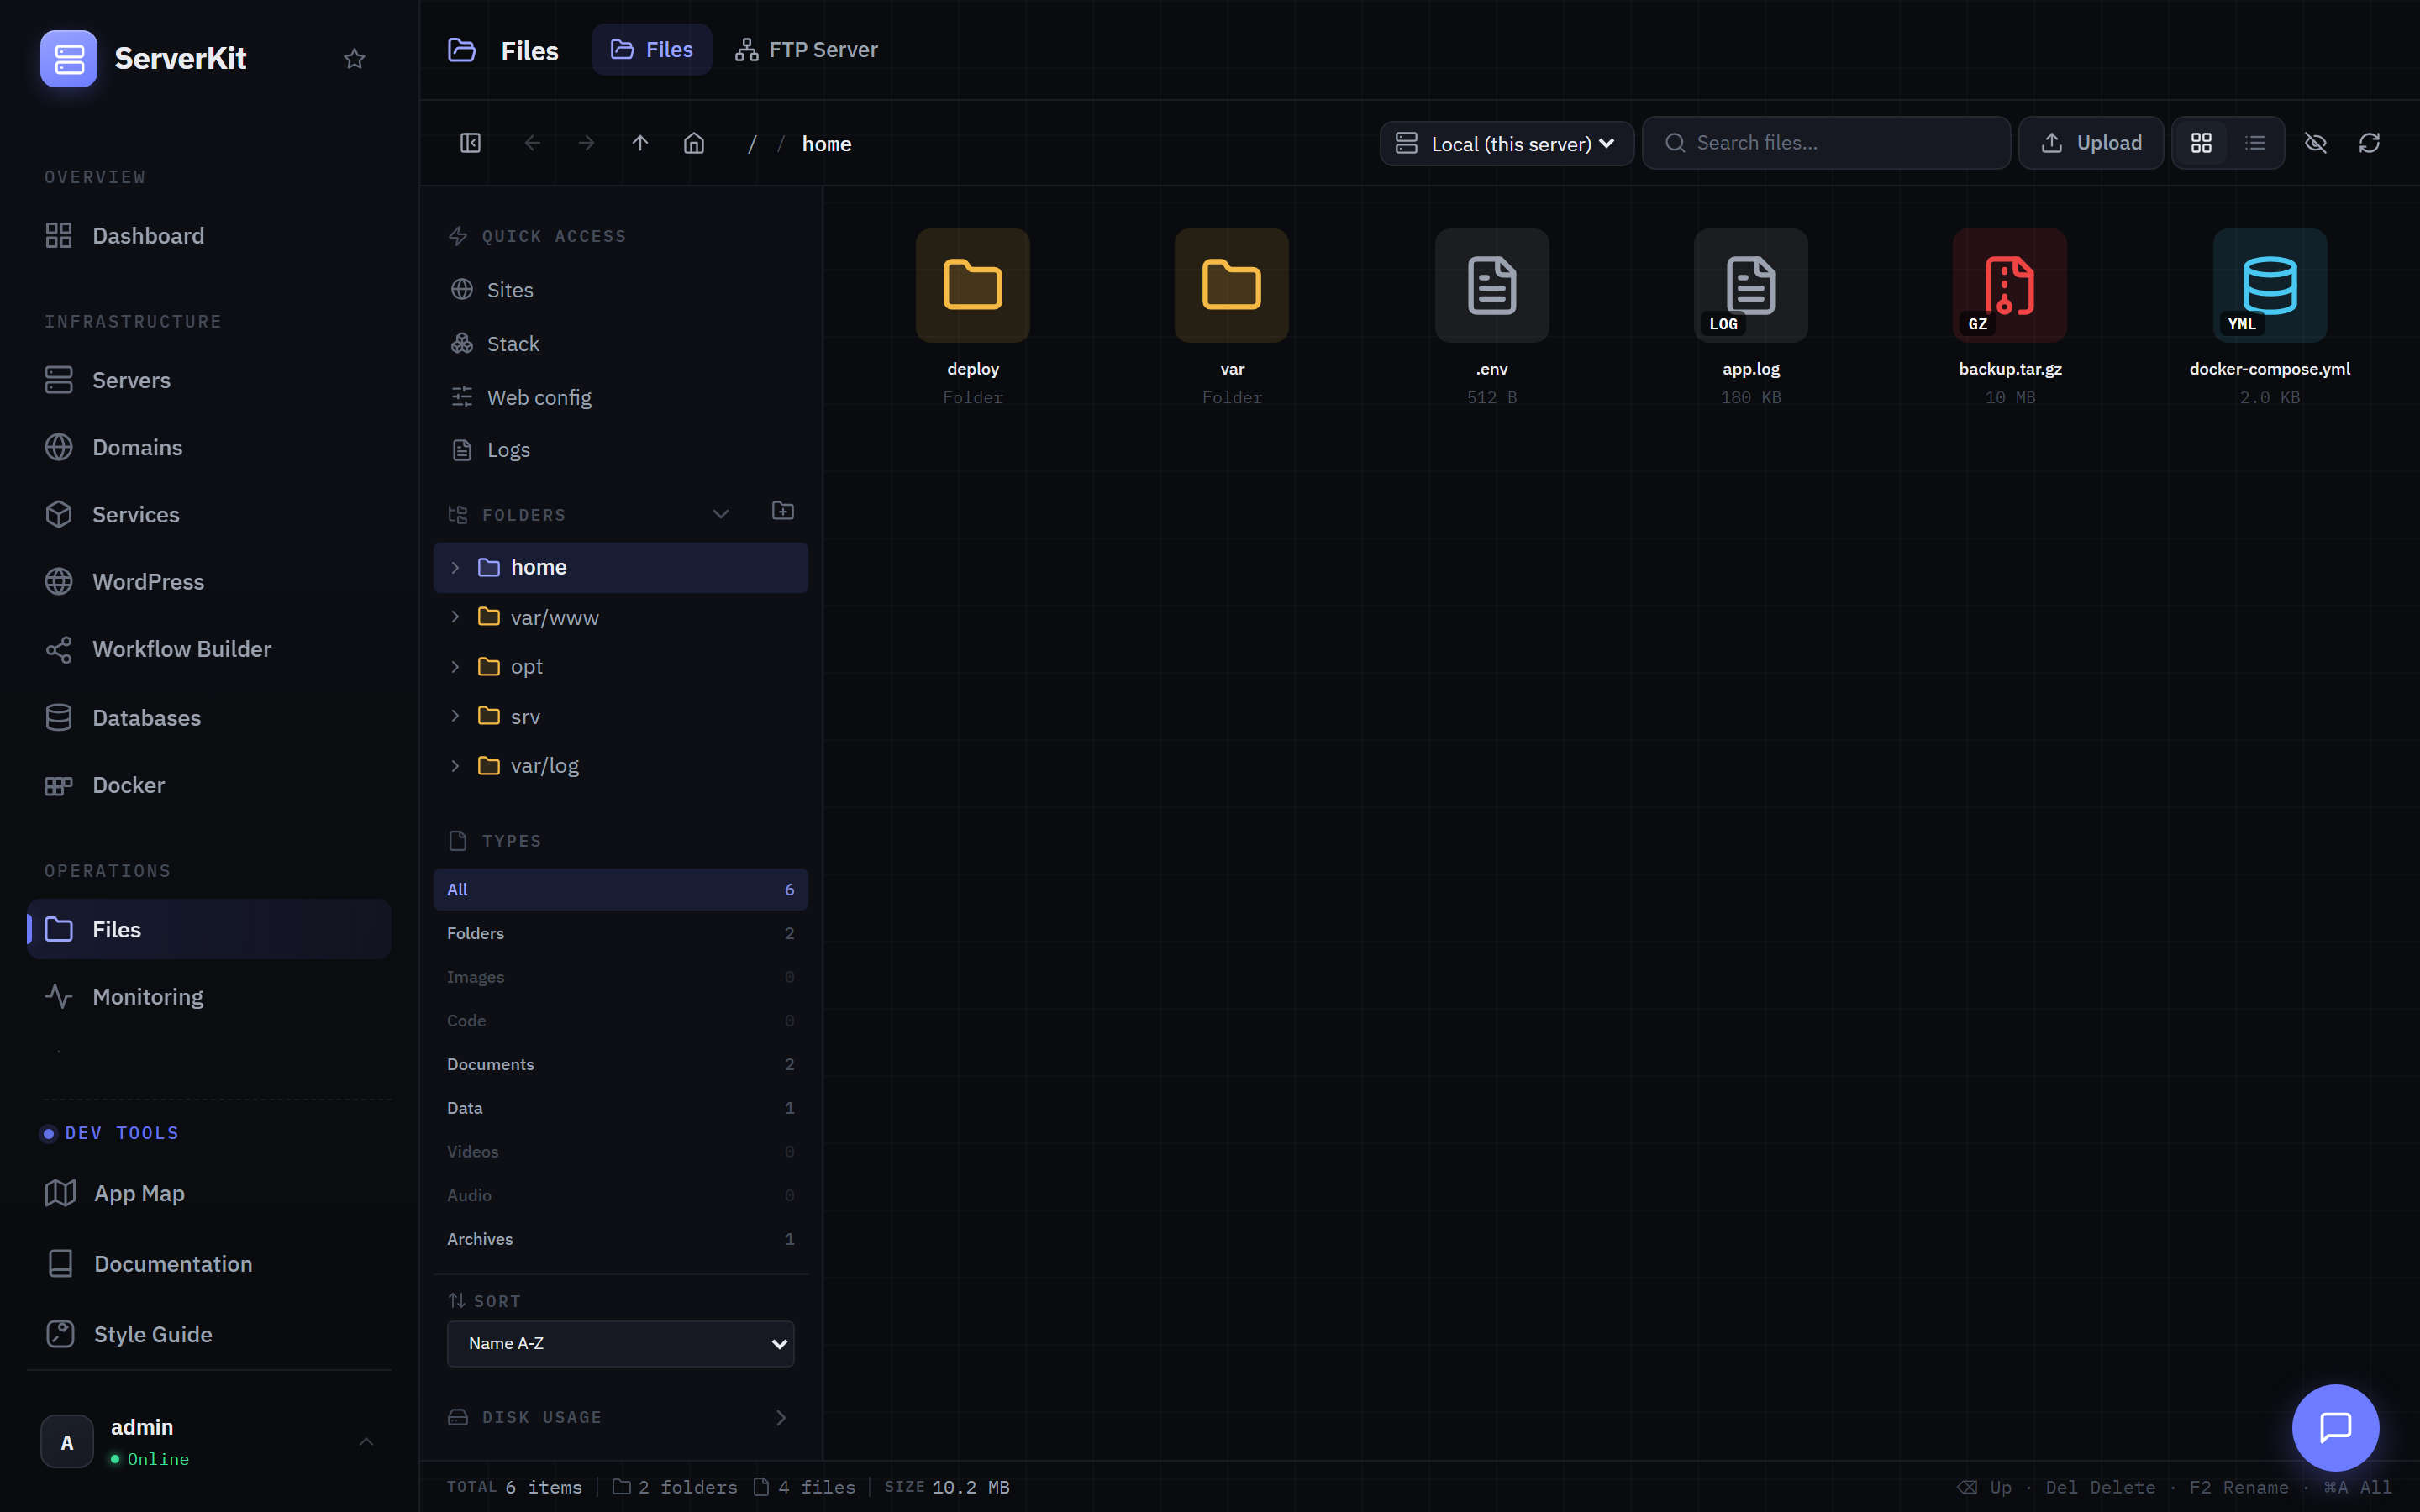Go up one directory level
2420x1512 pixels.
point(640,143)
